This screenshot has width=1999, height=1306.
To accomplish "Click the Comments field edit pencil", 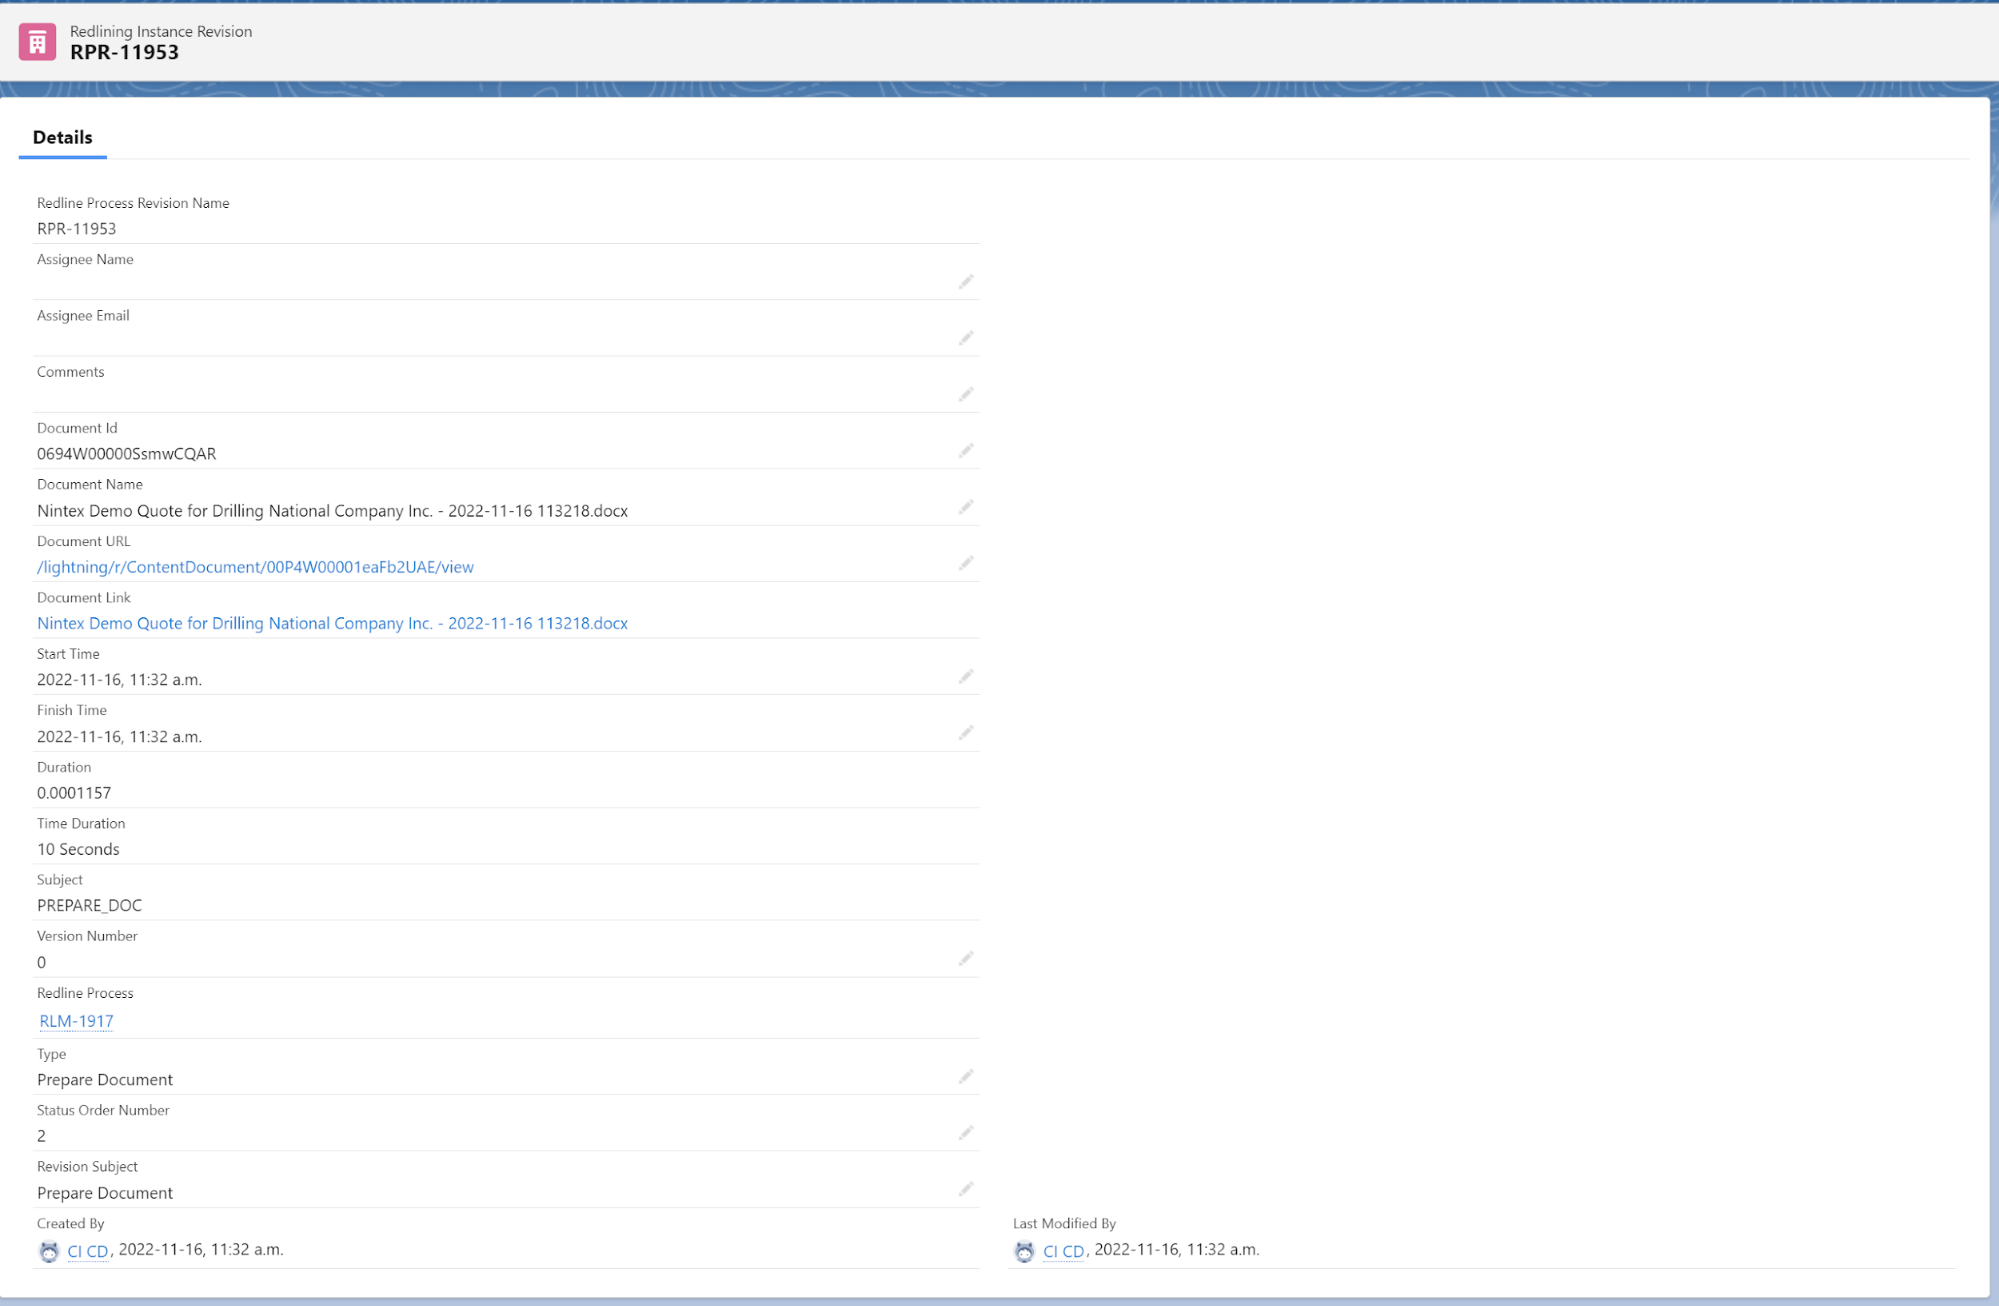I will pyautogui.click(x=965, y=395).
